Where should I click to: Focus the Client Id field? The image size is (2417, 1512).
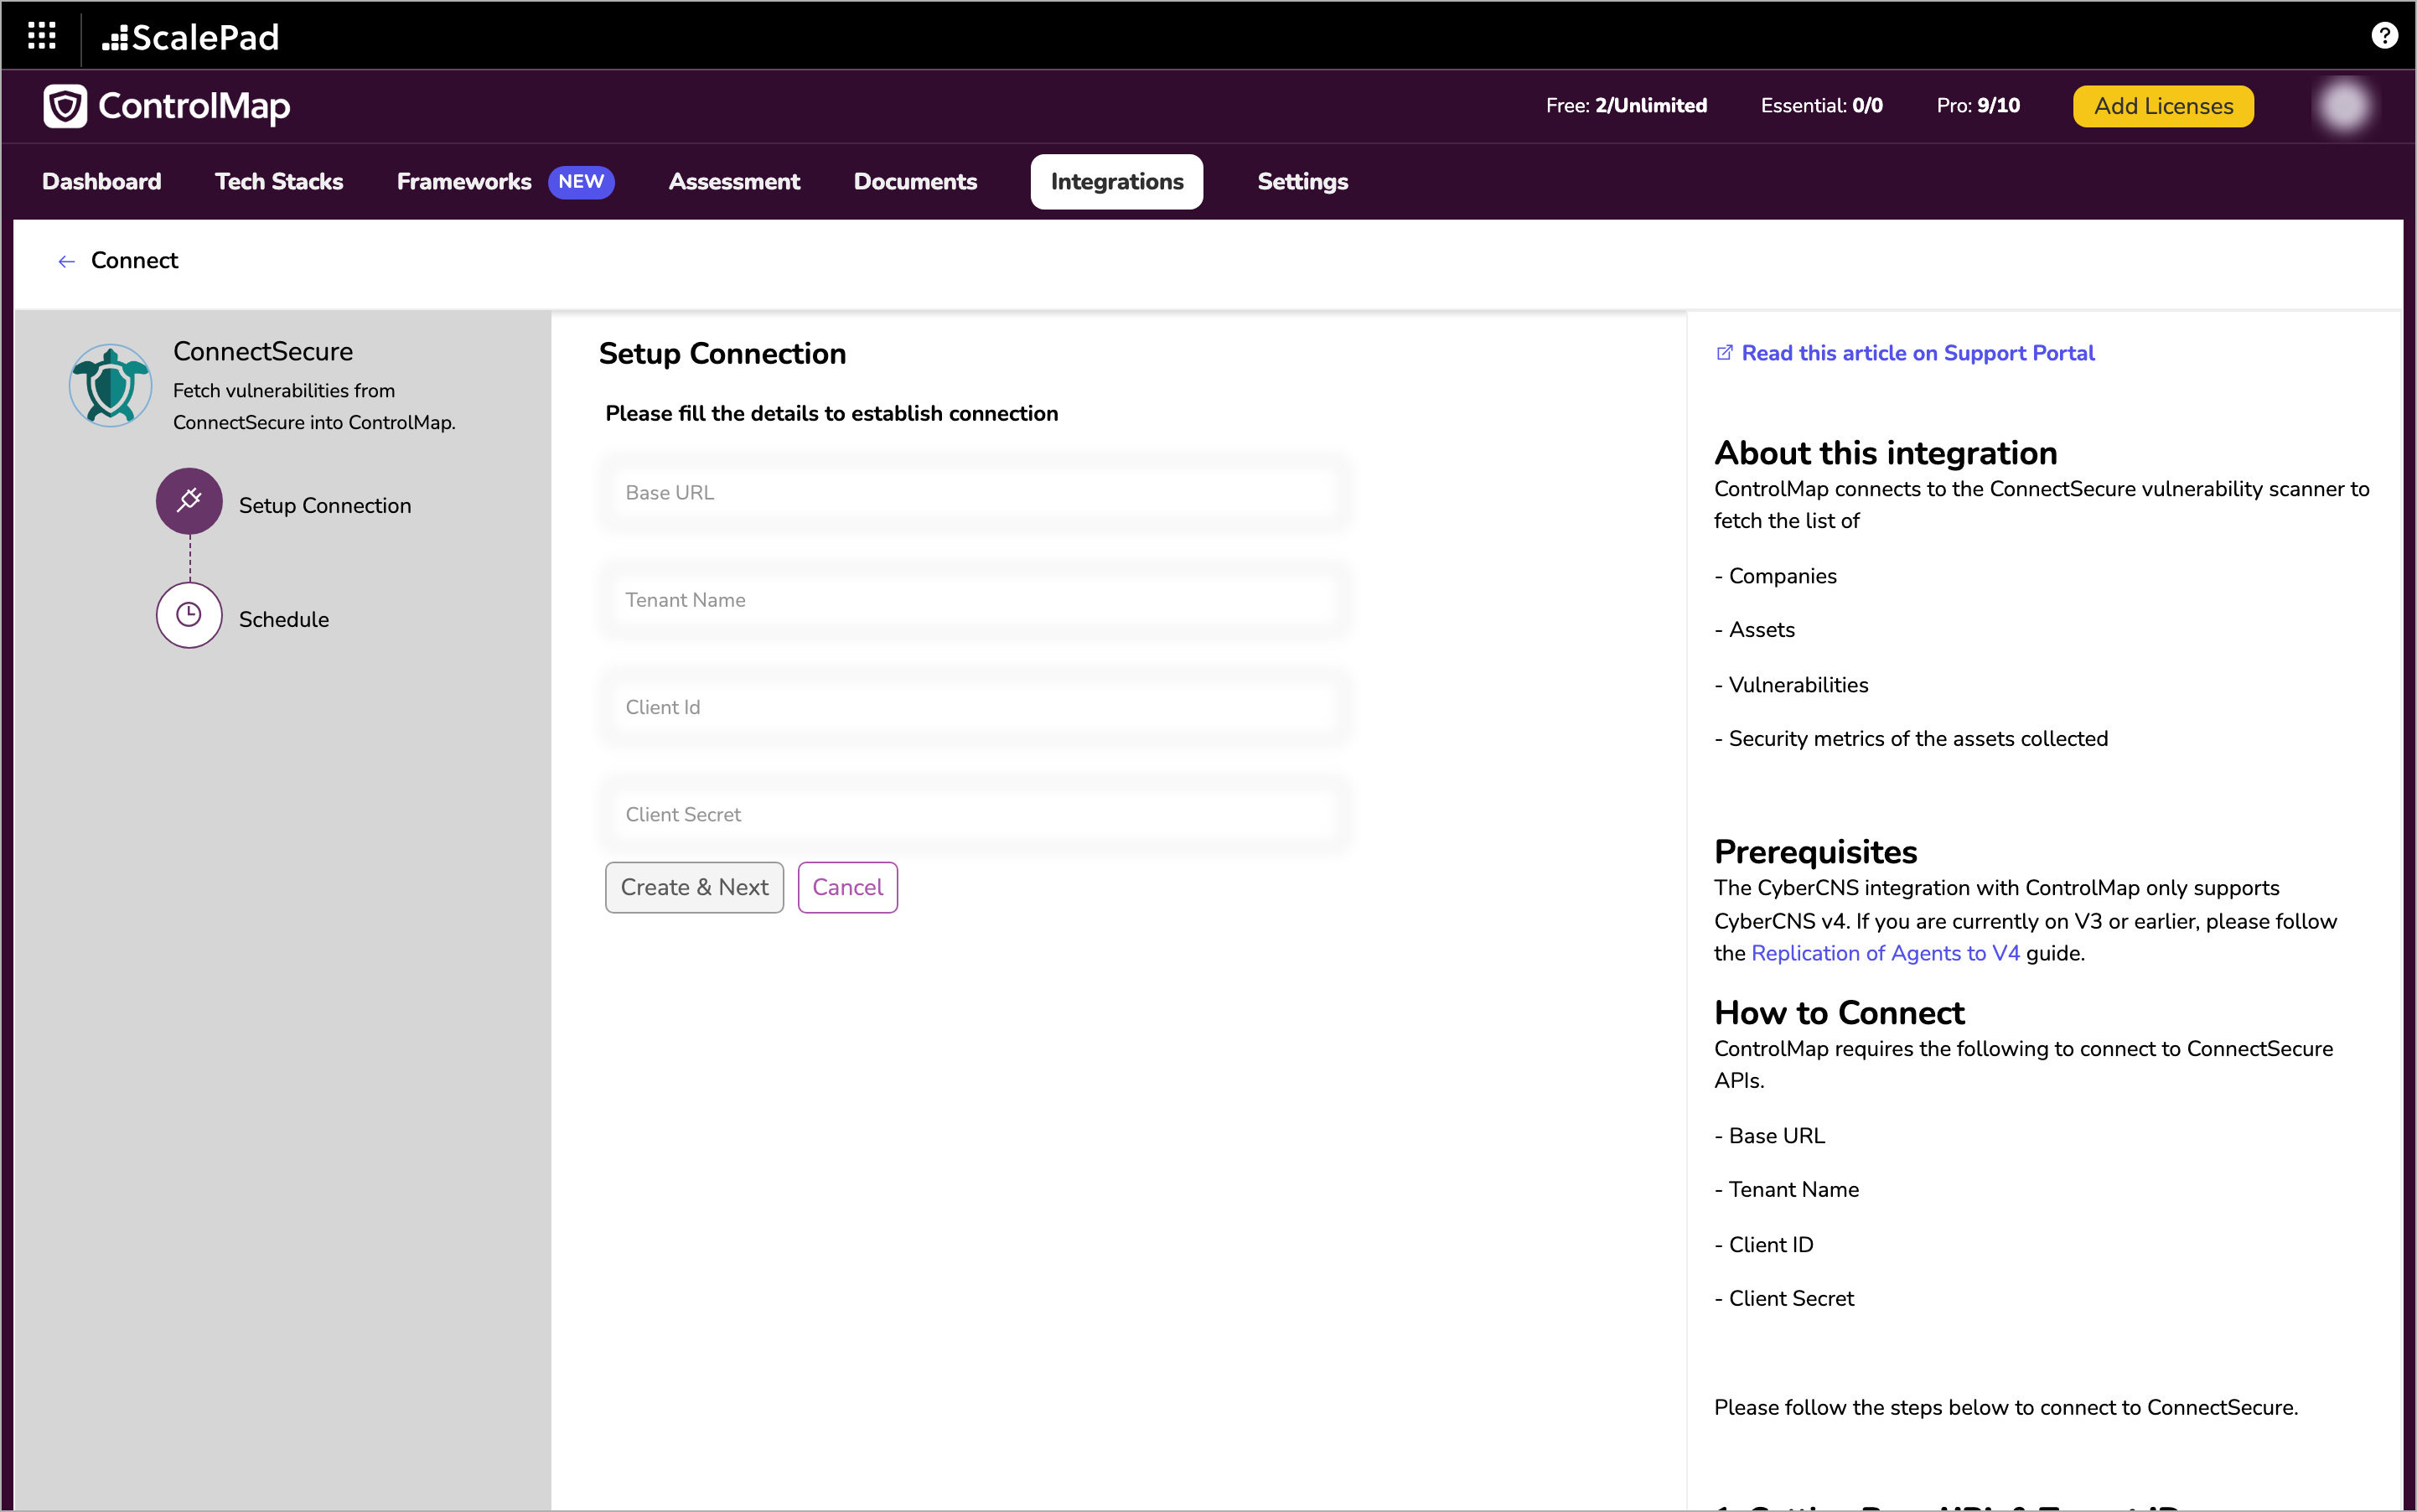975,707
